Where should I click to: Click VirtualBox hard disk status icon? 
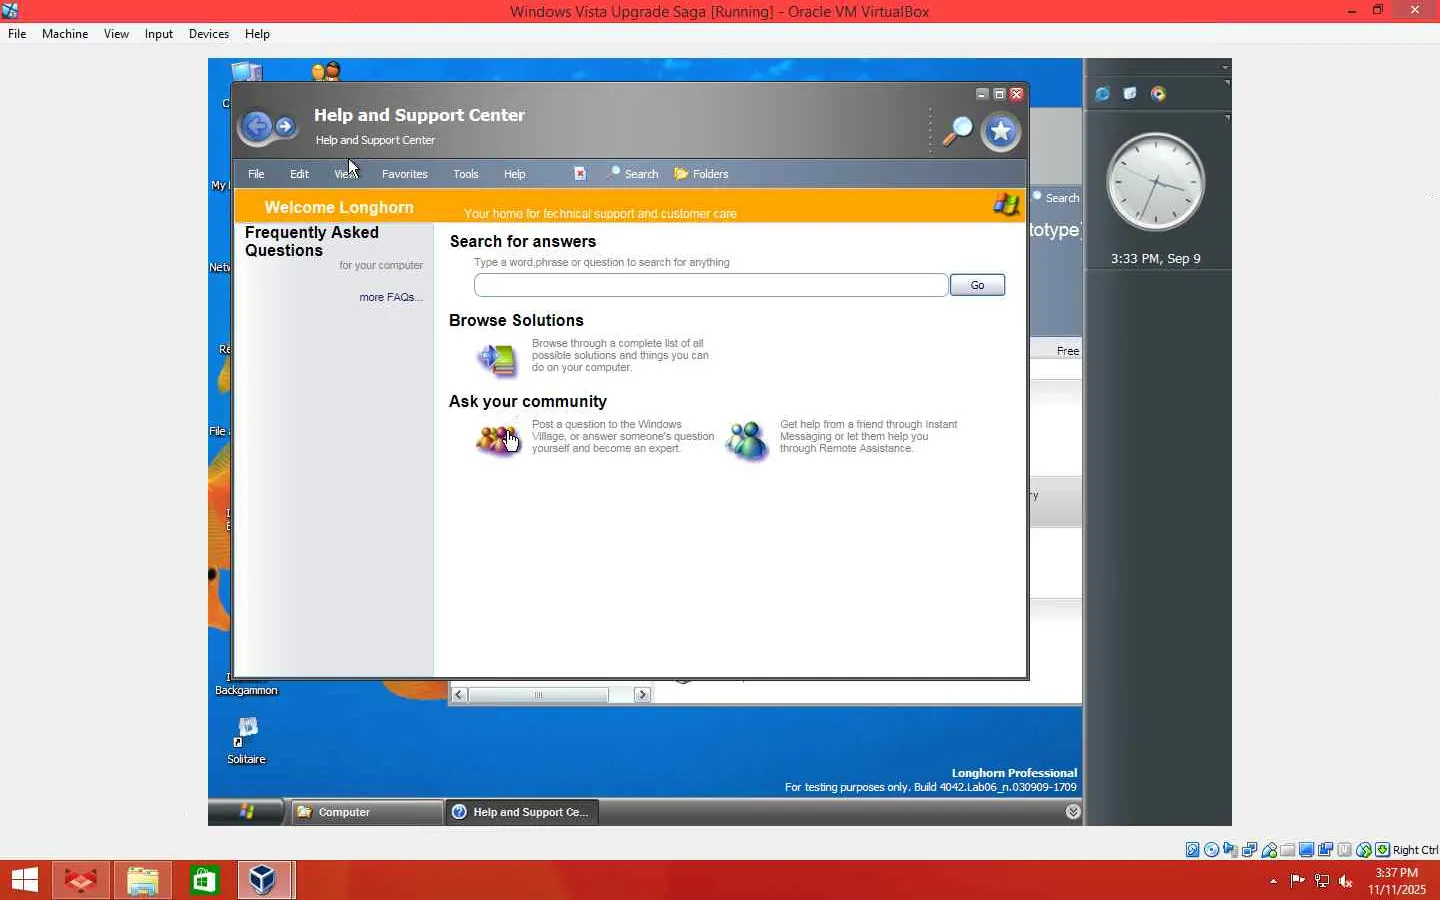[x=1192, y=850]
